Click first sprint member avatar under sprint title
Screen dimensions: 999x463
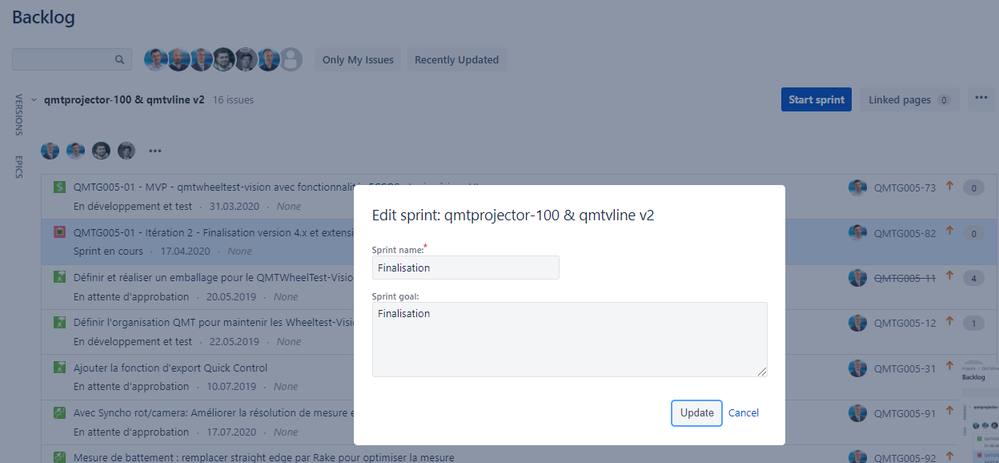[x=50, y=151]
